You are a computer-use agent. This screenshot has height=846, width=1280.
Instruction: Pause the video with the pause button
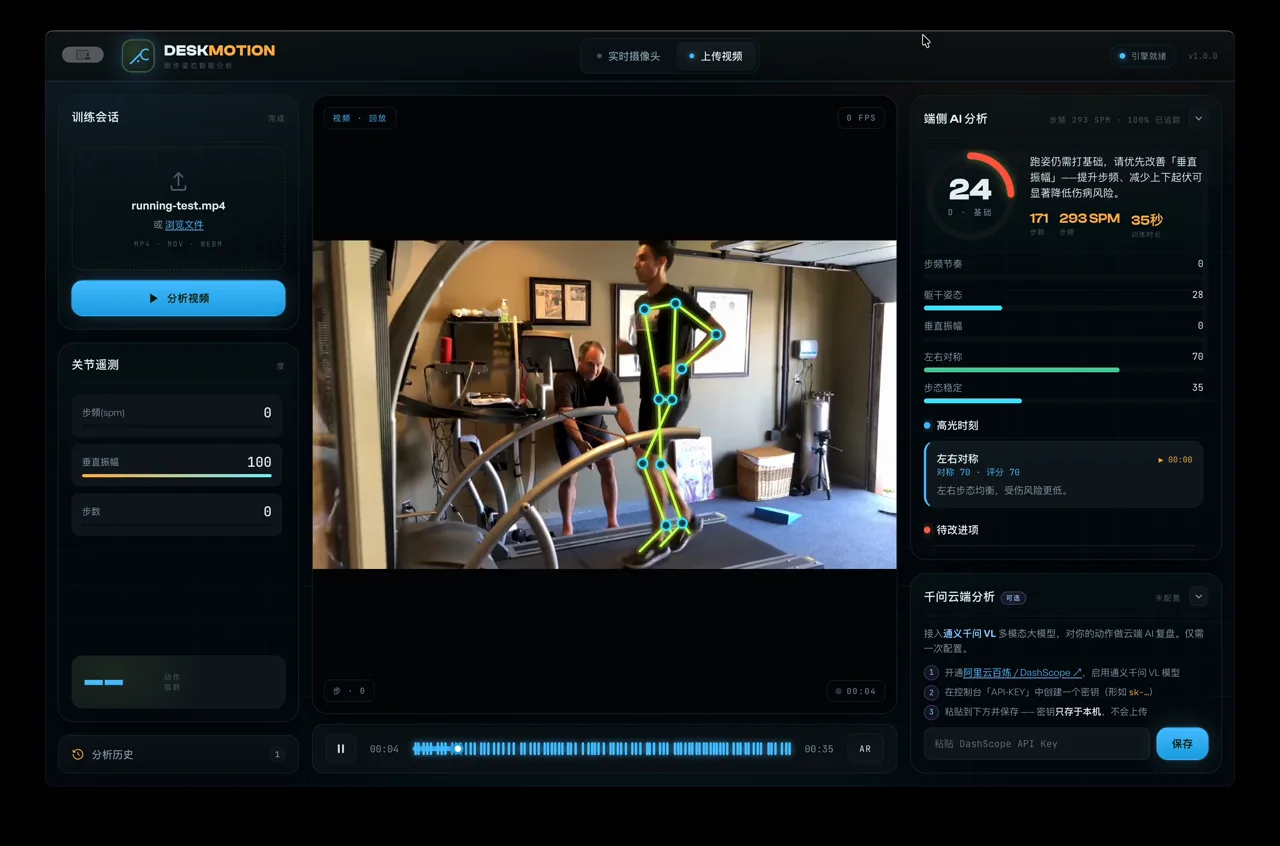340,749
